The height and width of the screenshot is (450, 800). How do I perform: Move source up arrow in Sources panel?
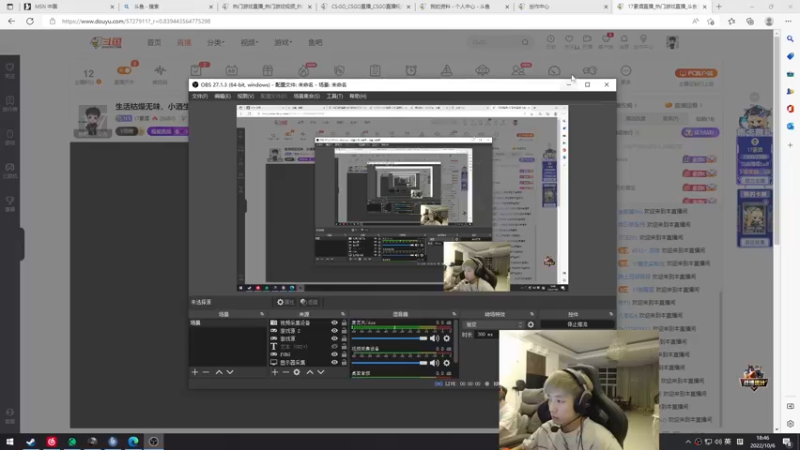pyautogui.click(x=310, y=372)
